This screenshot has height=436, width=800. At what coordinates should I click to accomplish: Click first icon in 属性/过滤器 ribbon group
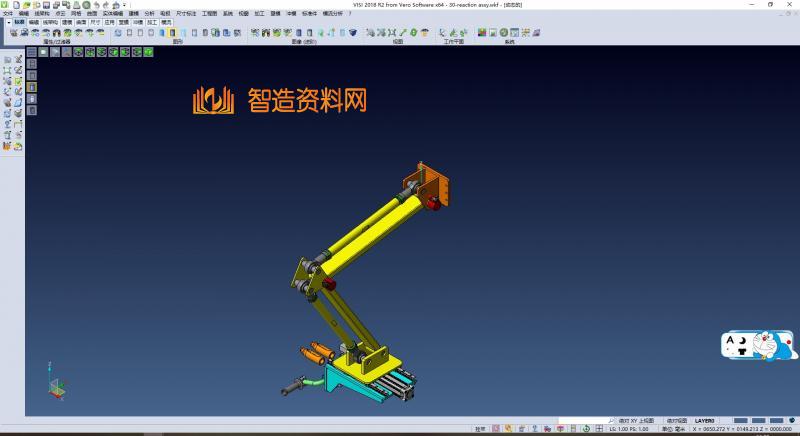[14, 33]
